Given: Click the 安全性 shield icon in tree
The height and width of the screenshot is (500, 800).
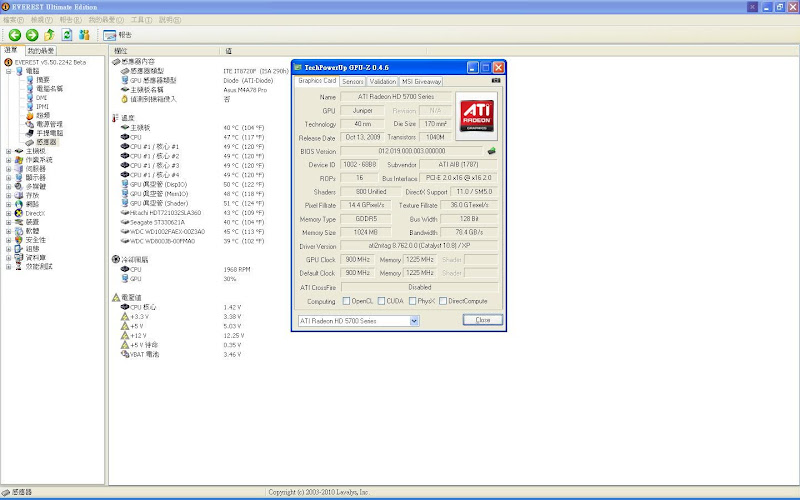Looking at the screenshot, I should click(x=19, y=240).
